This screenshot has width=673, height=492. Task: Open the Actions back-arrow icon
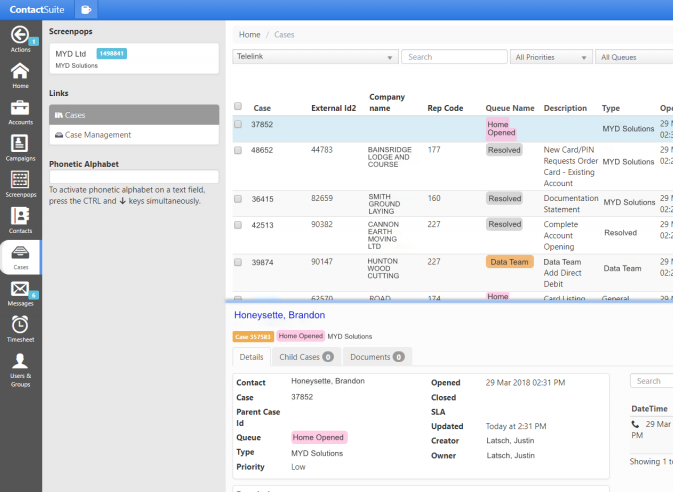[x=20, y=35]
